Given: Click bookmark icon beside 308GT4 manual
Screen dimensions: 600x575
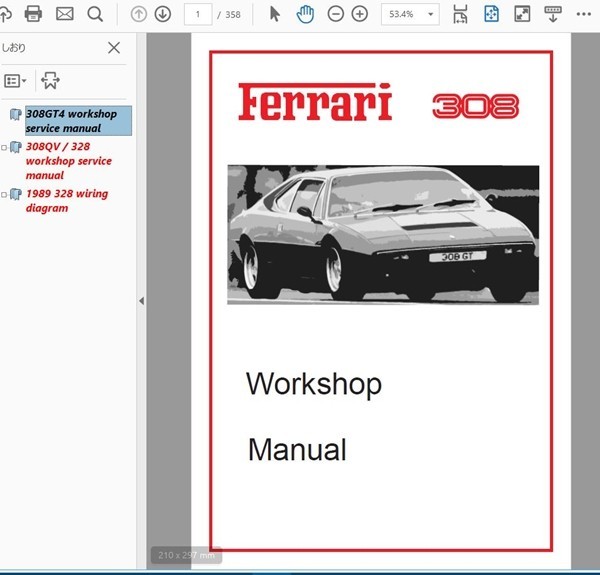Looking at the screenshot, I should [x=15, y=114].
